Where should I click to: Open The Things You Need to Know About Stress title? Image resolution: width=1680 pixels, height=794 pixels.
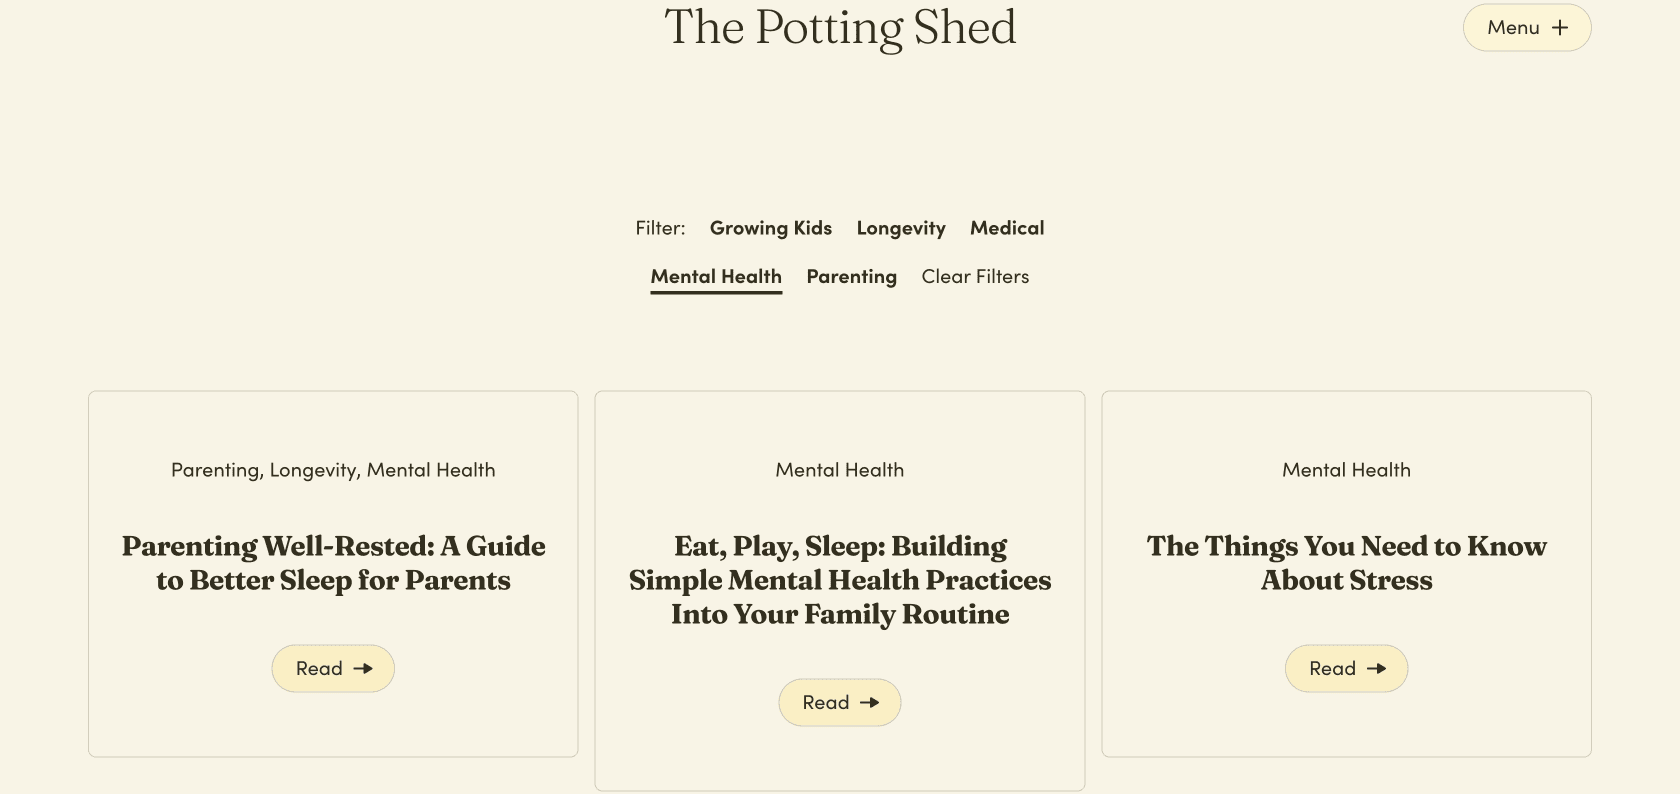1346,563
